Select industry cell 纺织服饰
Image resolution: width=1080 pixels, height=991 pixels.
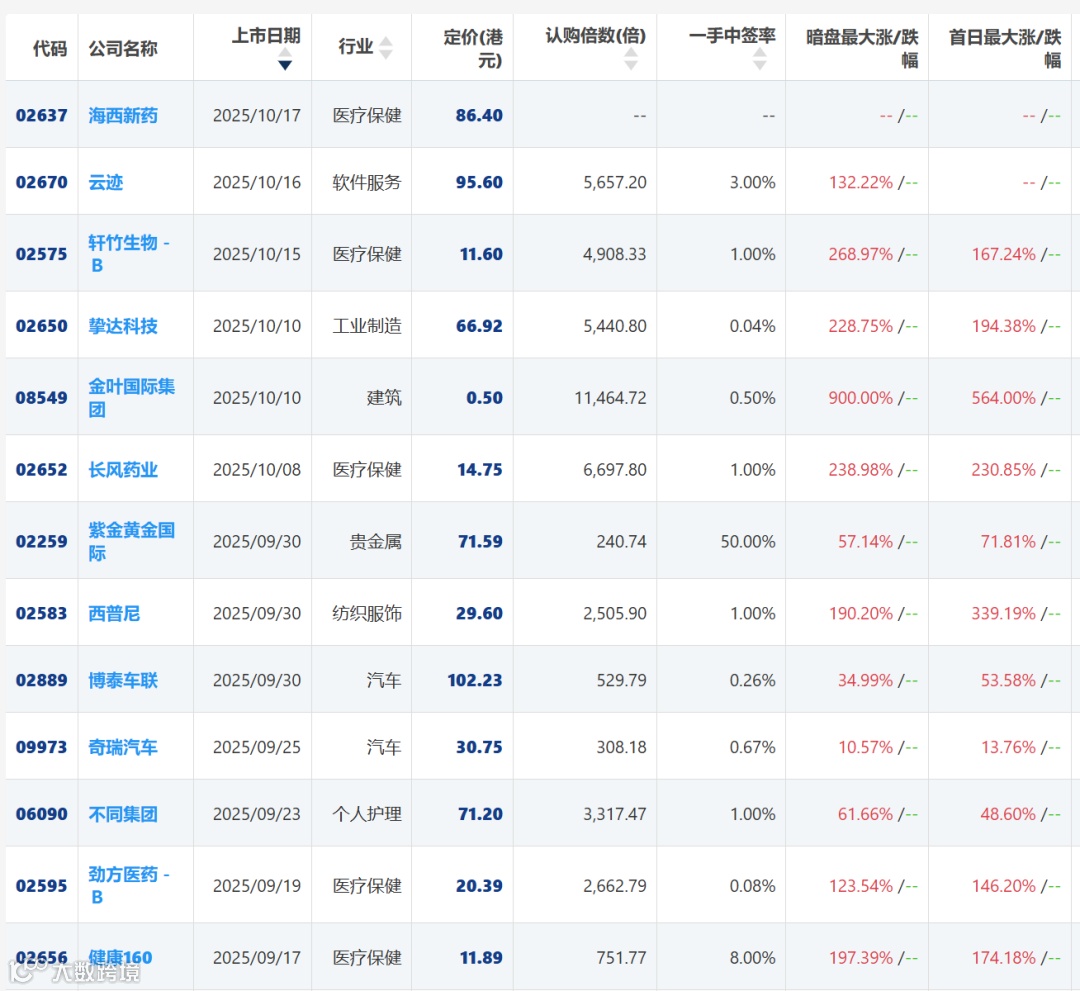tap(367, 613)
